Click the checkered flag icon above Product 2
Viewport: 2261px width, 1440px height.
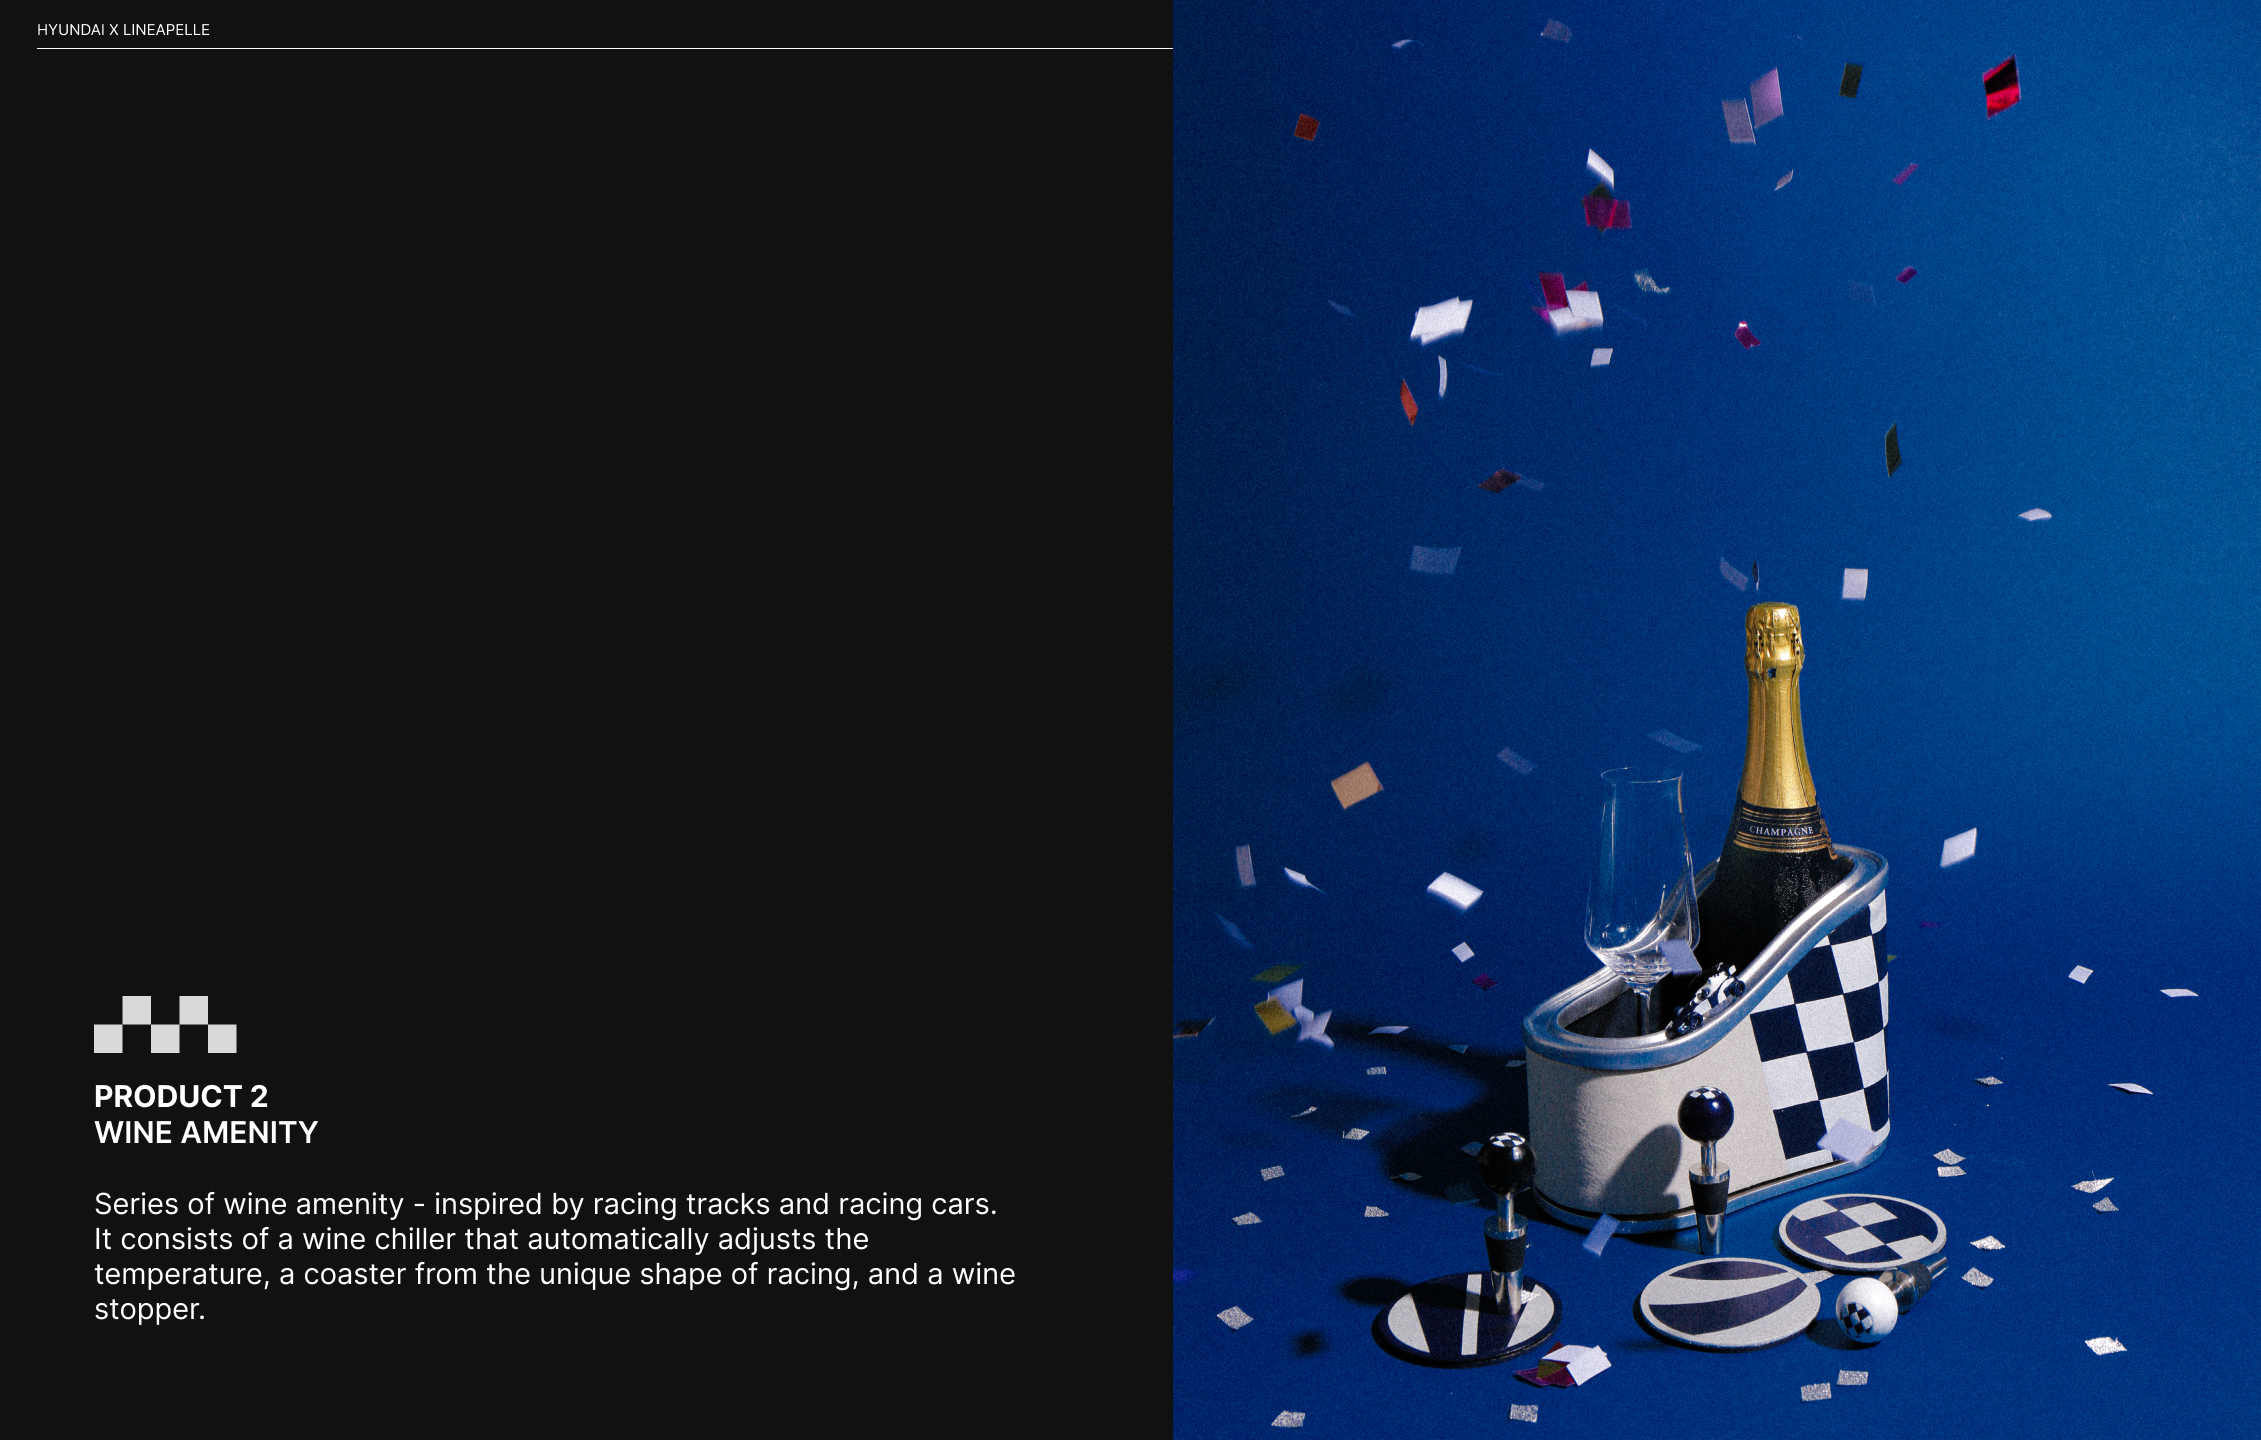tap(165, 1024)
